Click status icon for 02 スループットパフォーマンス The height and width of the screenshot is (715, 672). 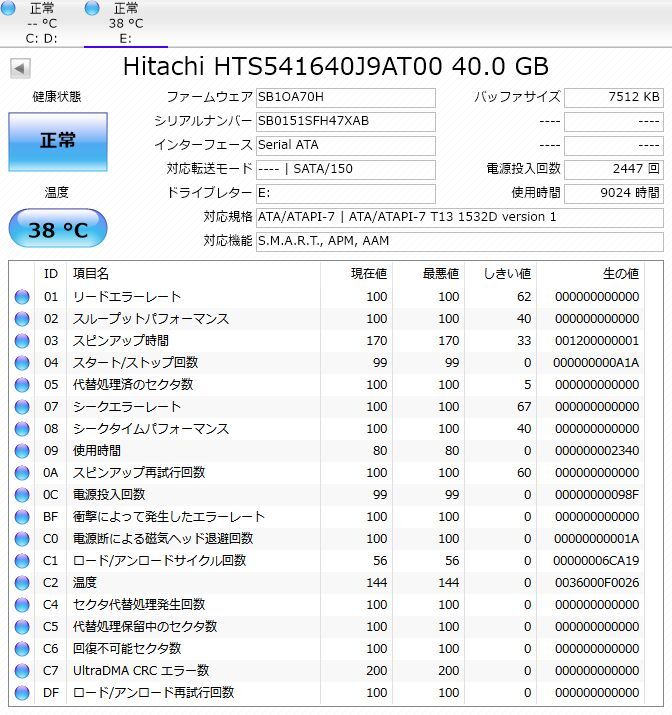pyautogui.click(x=22, y=319)
